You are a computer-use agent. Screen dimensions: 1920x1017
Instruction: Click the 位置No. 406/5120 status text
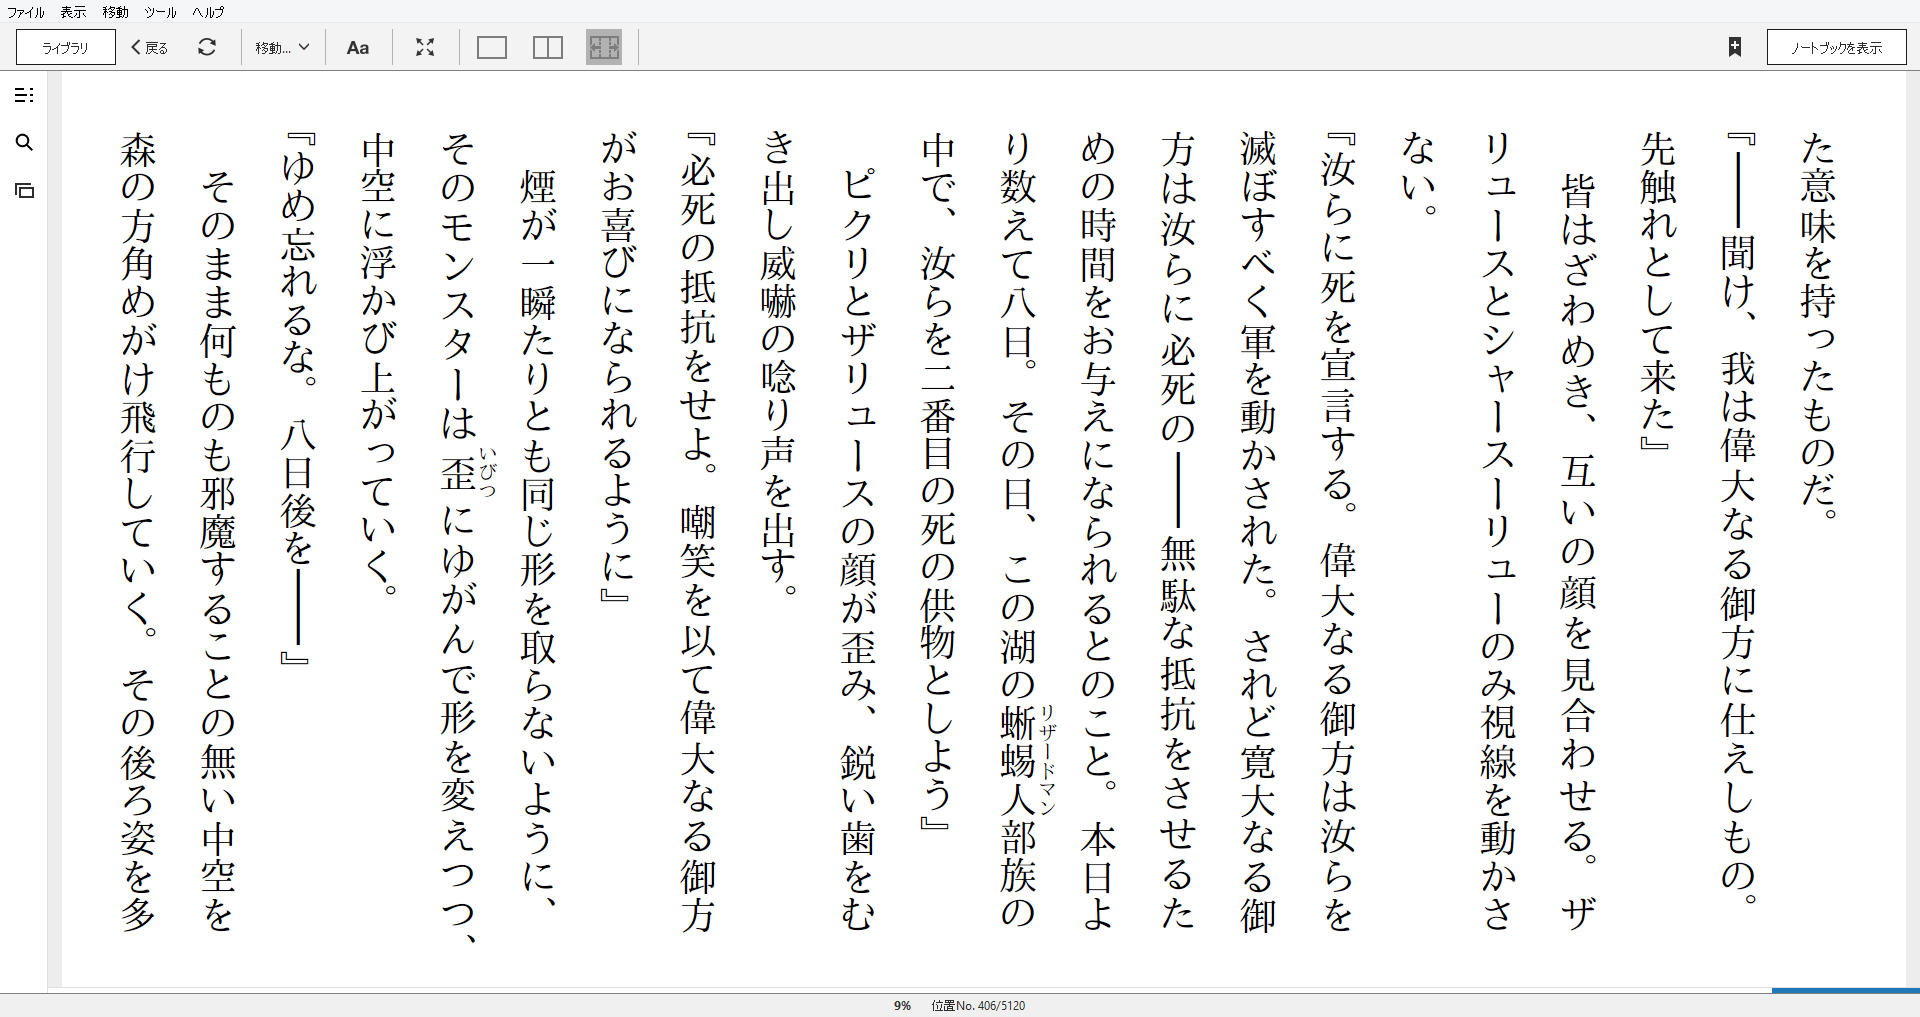978,1006
